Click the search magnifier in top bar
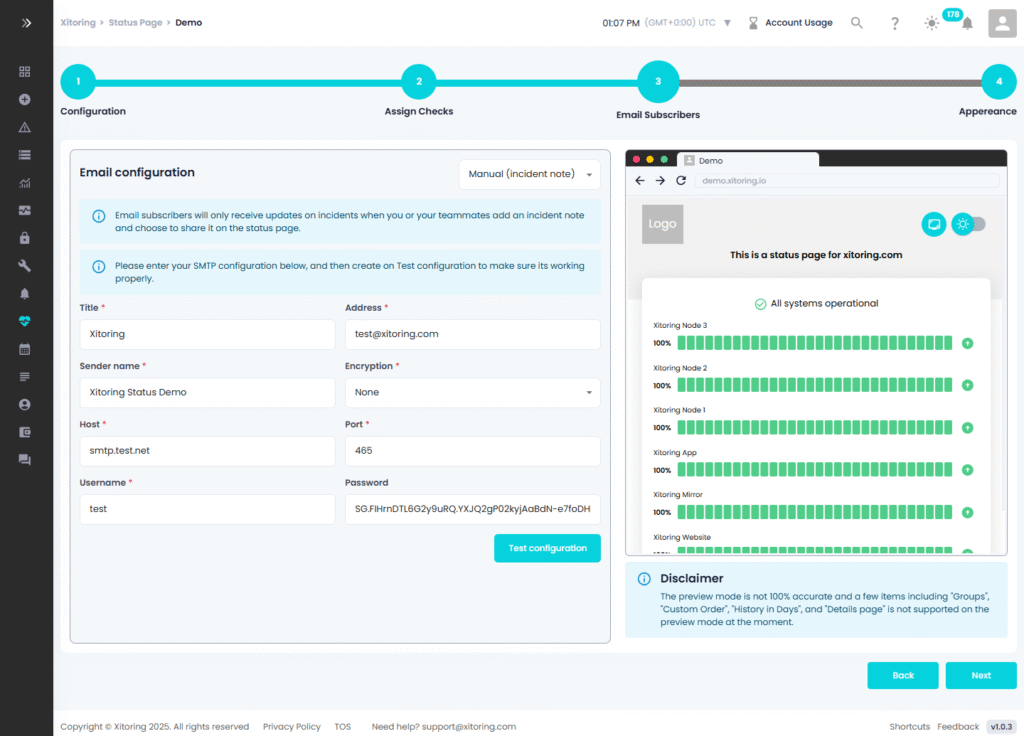The image size is (1024, 736). coord(857,23)
